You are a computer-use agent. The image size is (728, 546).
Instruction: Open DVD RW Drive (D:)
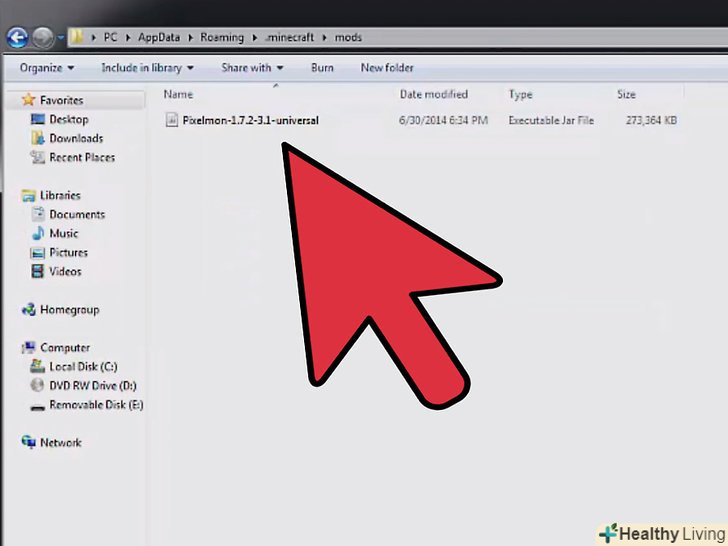tap(93, 386)
